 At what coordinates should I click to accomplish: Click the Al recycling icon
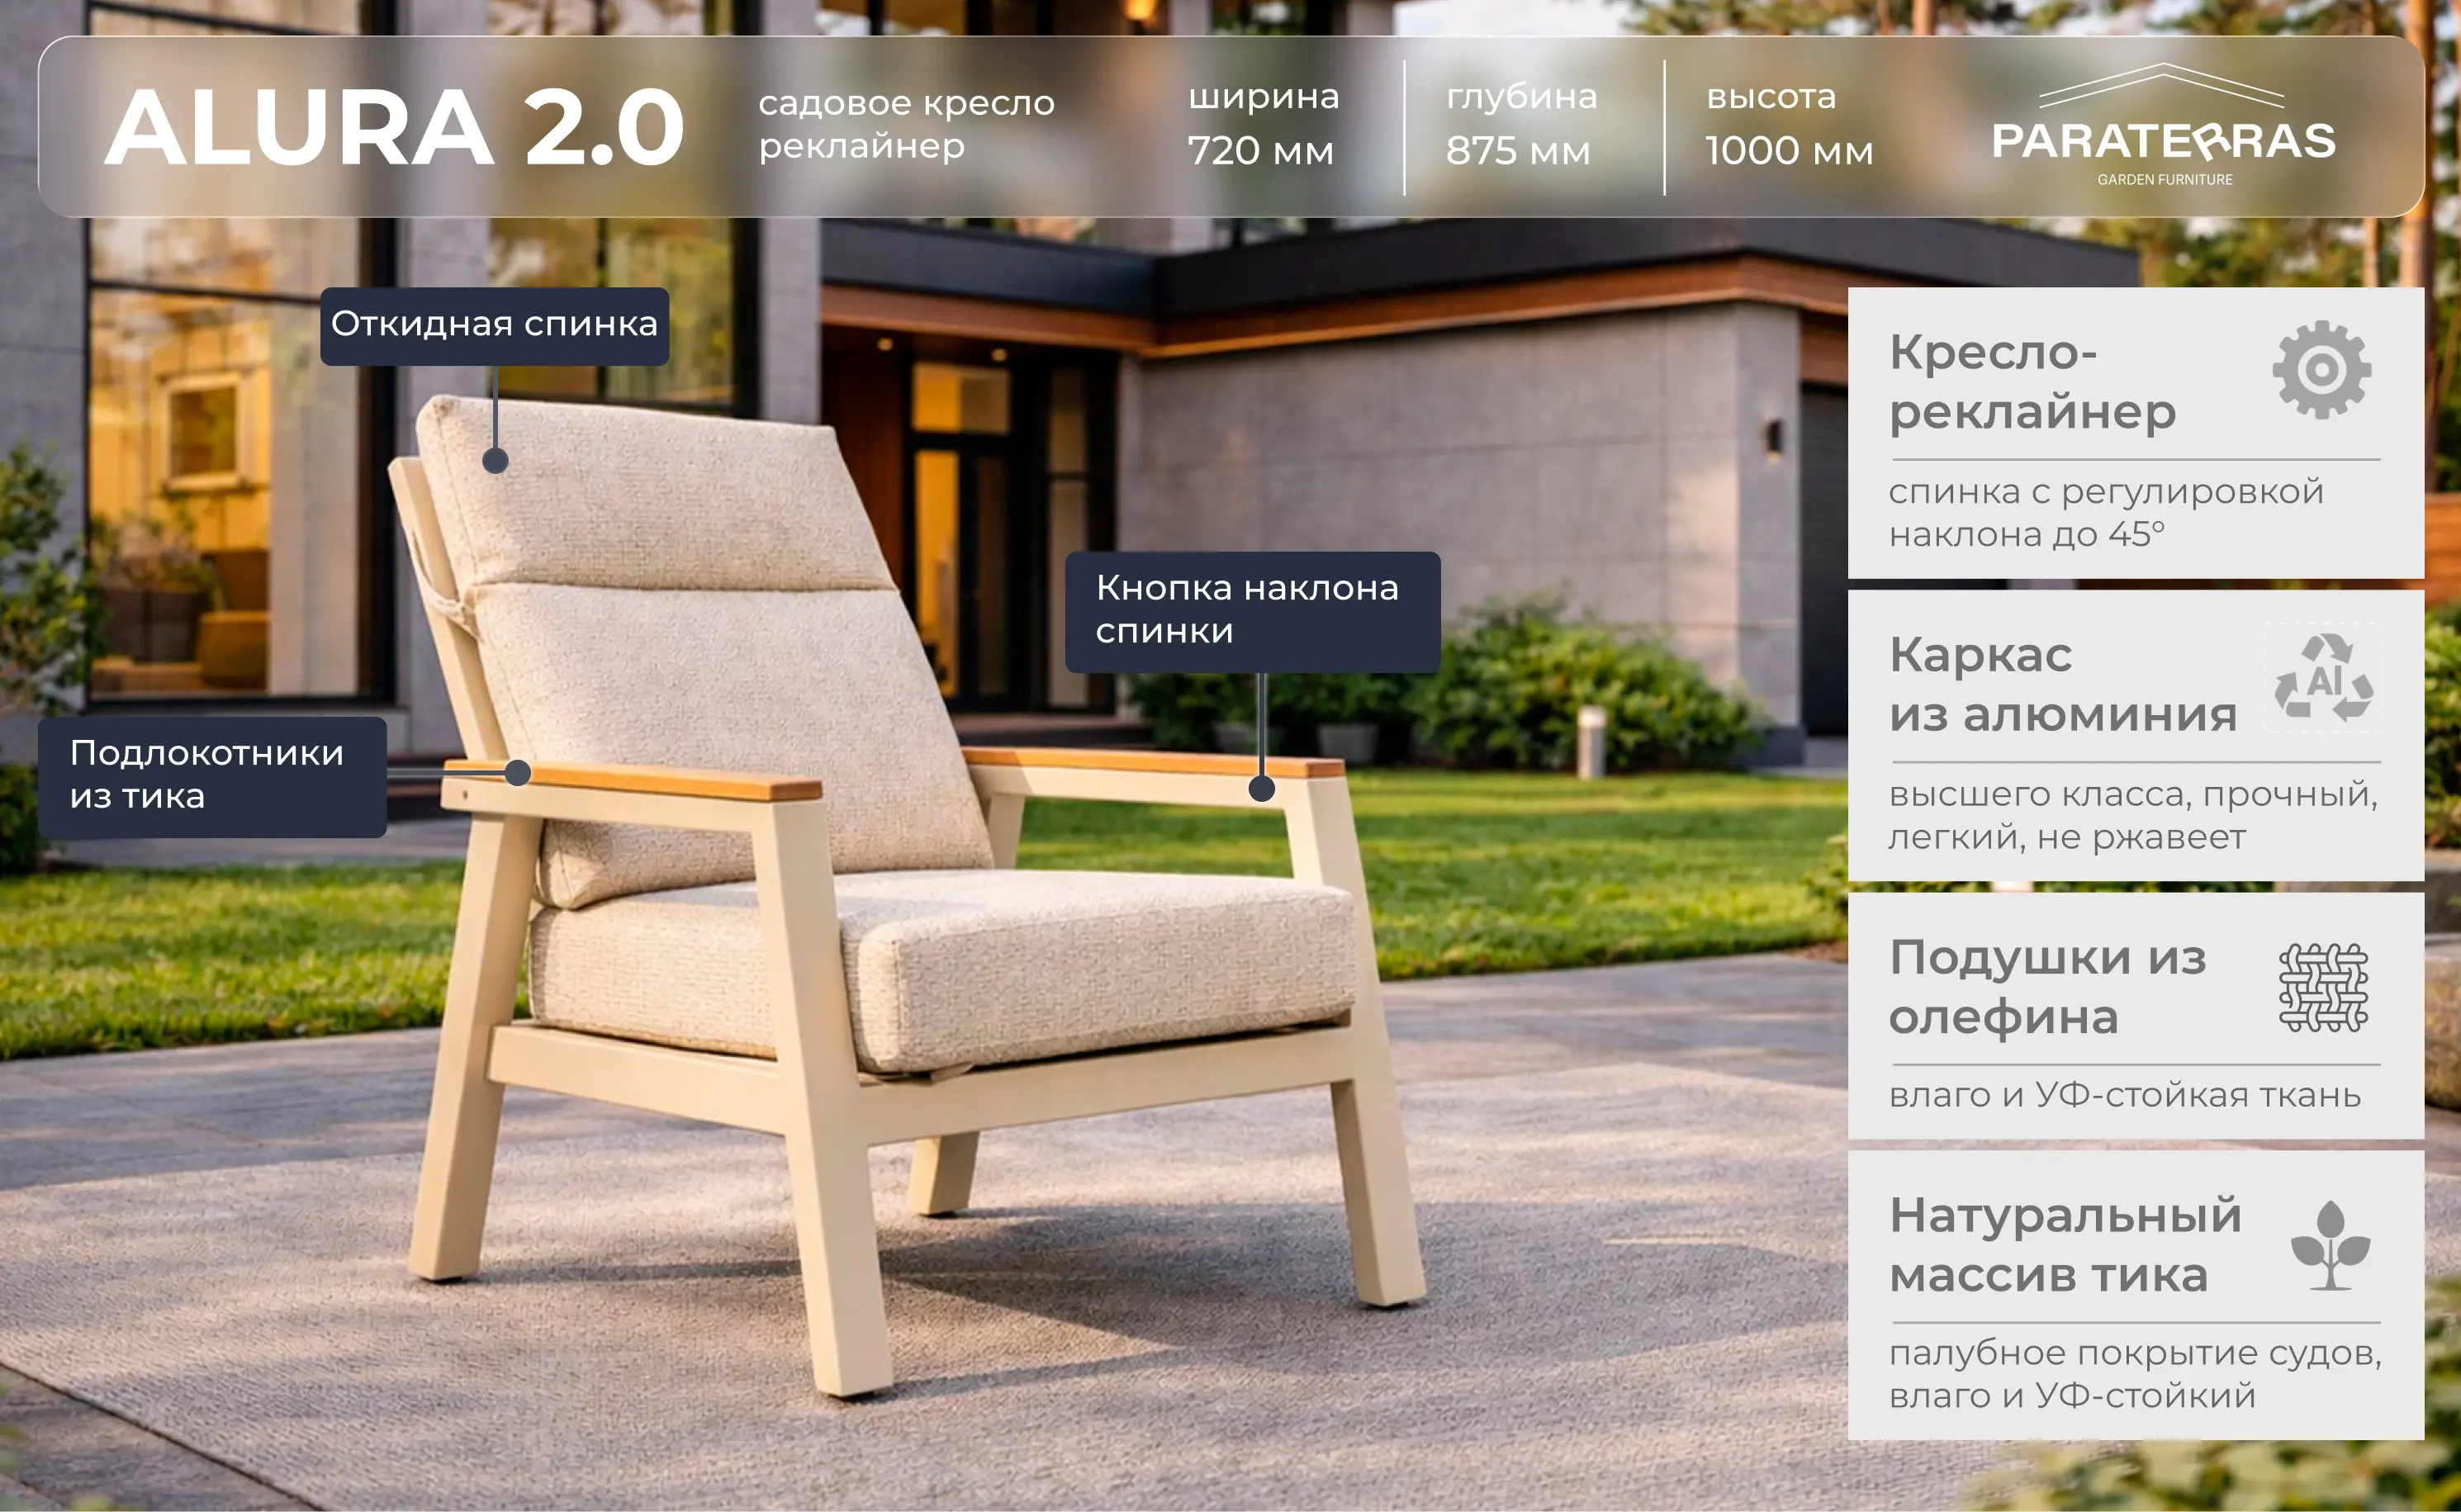tap(2323, 677)
